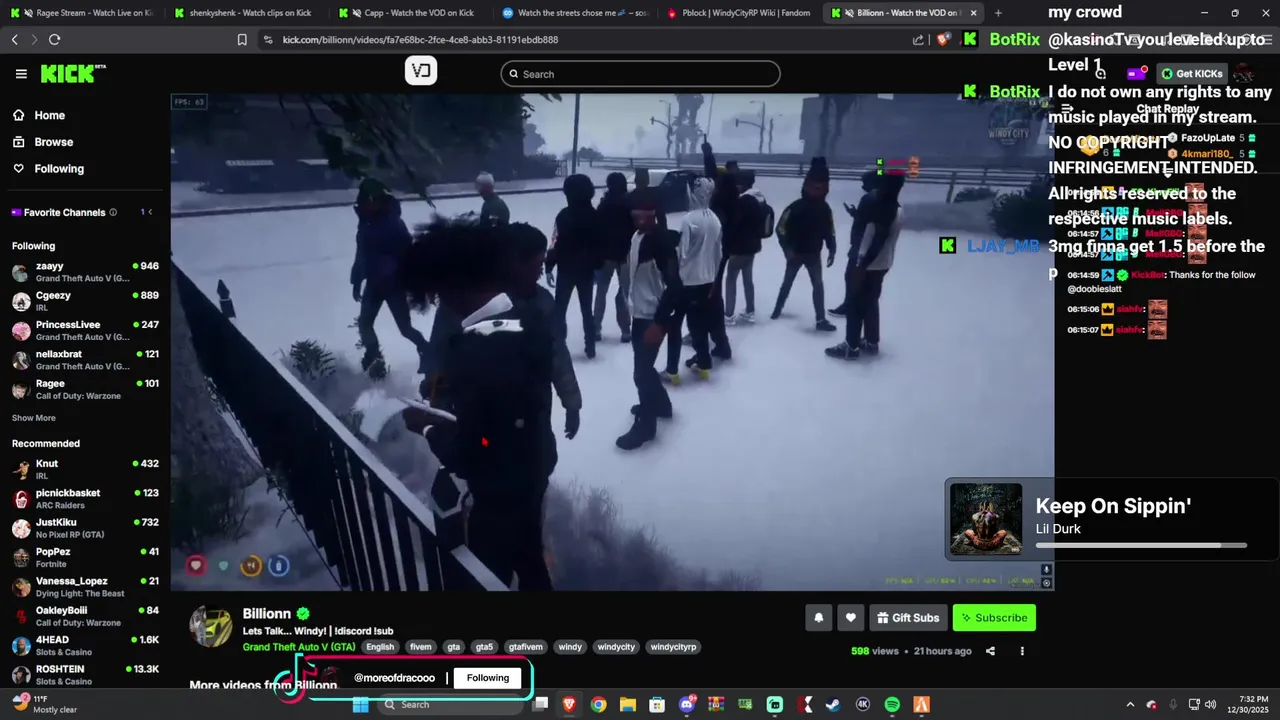The height and width of the screenshot is (720, 1280).
Task: Open Billionn channel avatar
Action: tap(211, 626)
